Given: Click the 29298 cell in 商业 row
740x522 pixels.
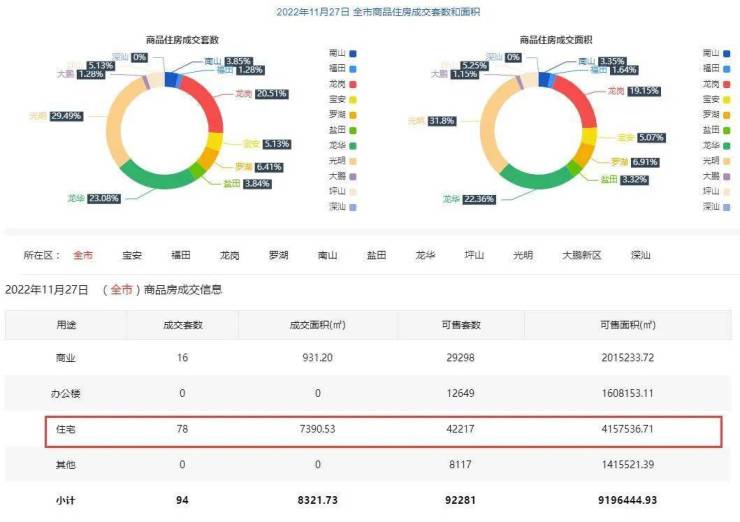Looking at the screenshot, I should (x=460, y=358).
